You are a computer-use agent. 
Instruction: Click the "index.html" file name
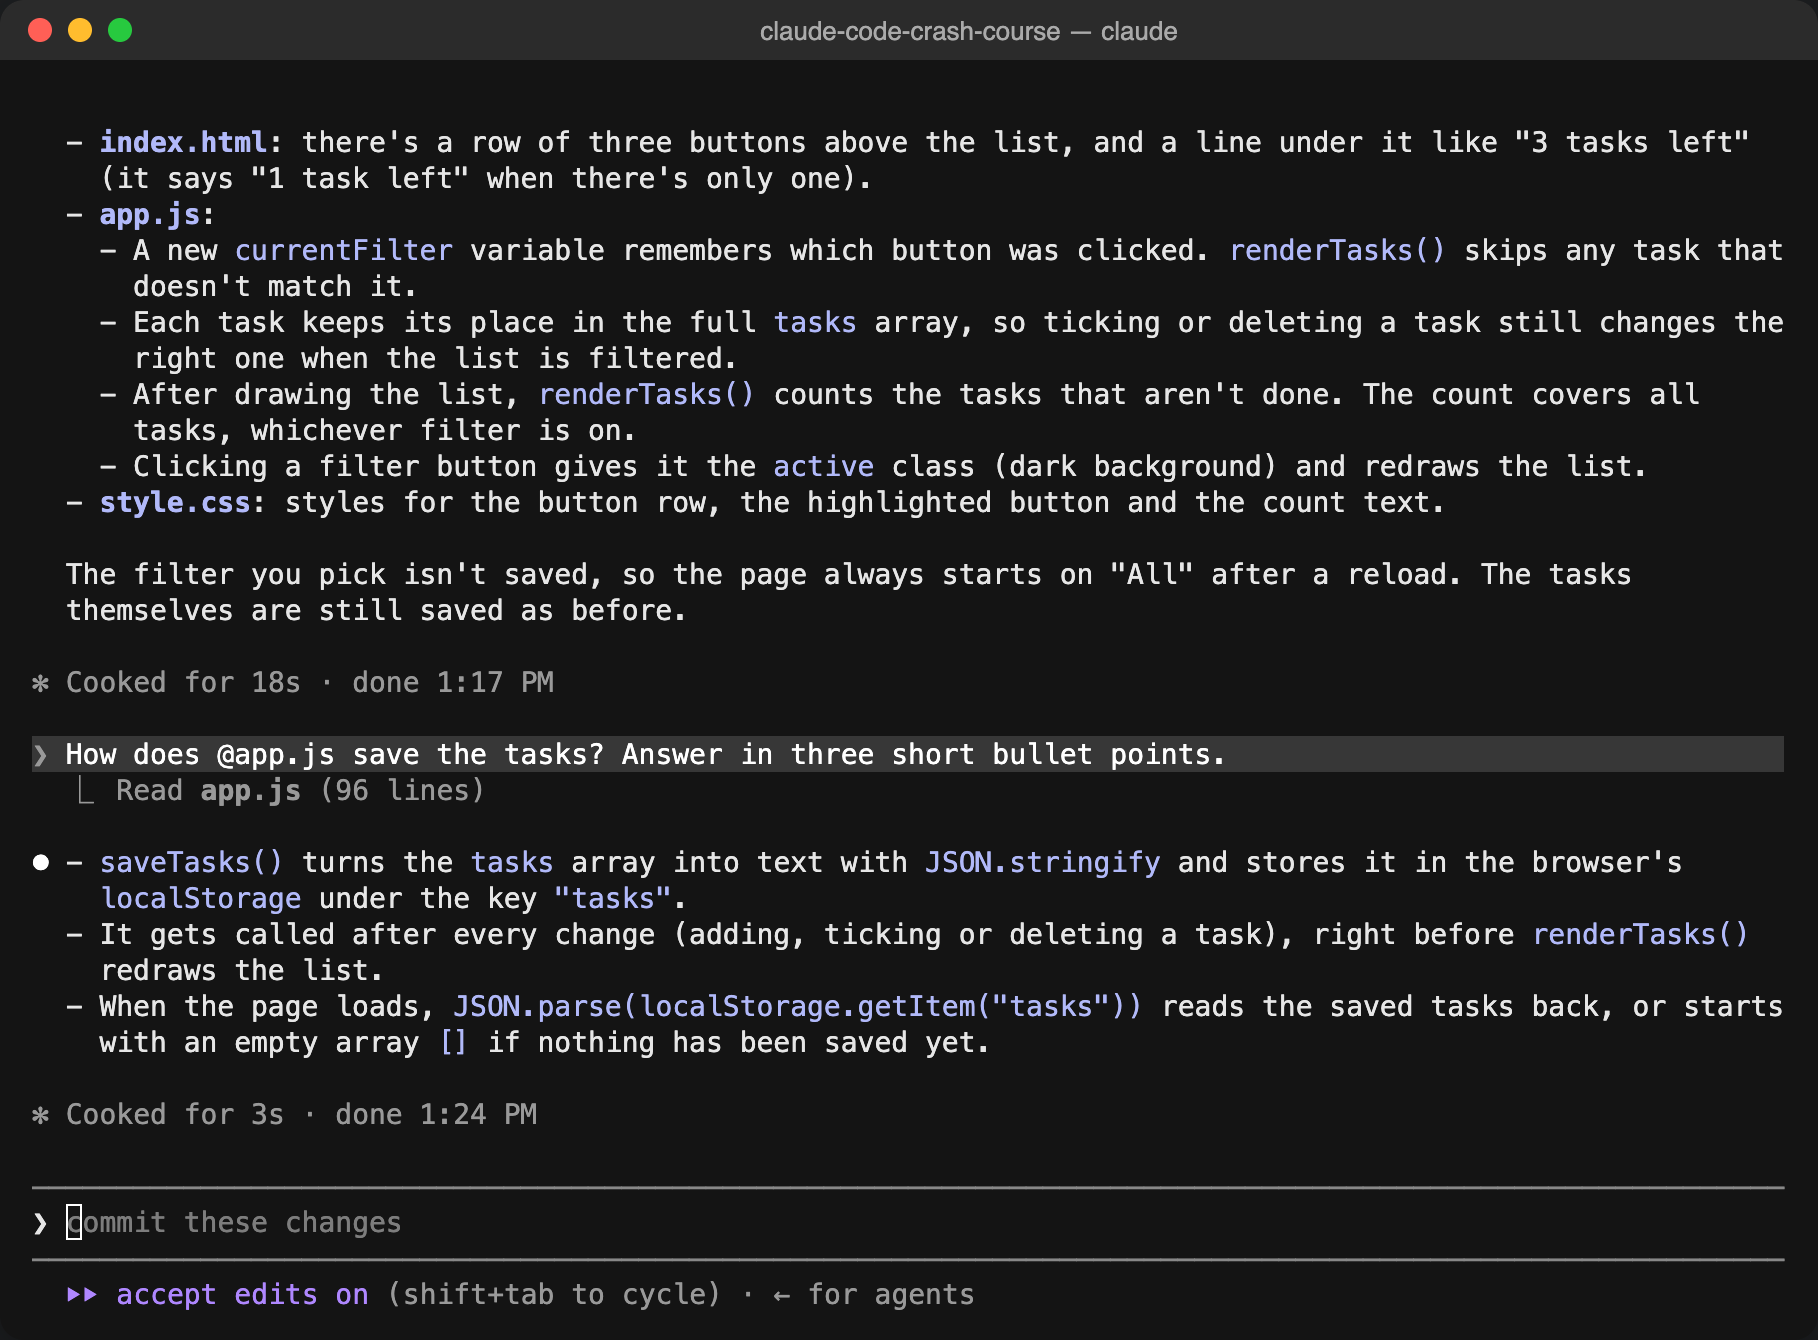click(x=183, y=142)
